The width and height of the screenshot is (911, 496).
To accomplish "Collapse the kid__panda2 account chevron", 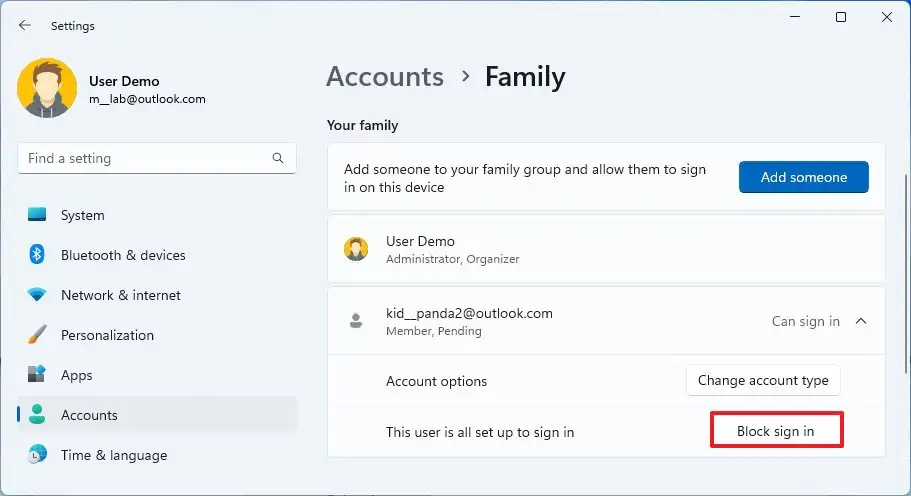I will (x=861, y=321).
